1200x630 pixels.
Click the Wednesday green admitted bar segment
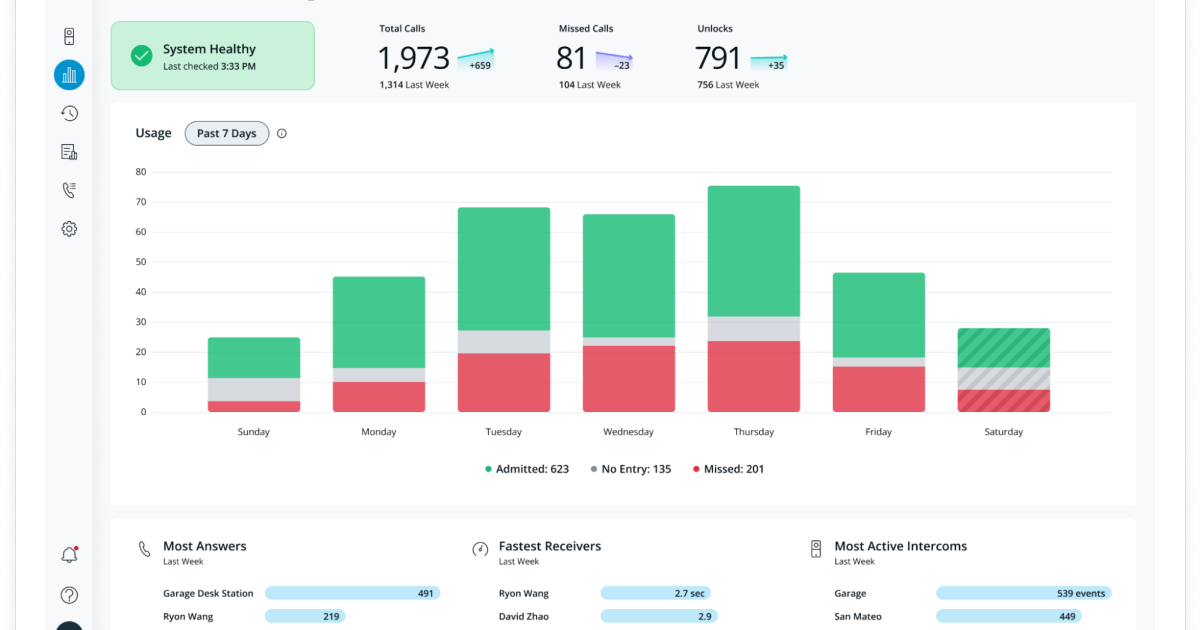click(629, 276)
